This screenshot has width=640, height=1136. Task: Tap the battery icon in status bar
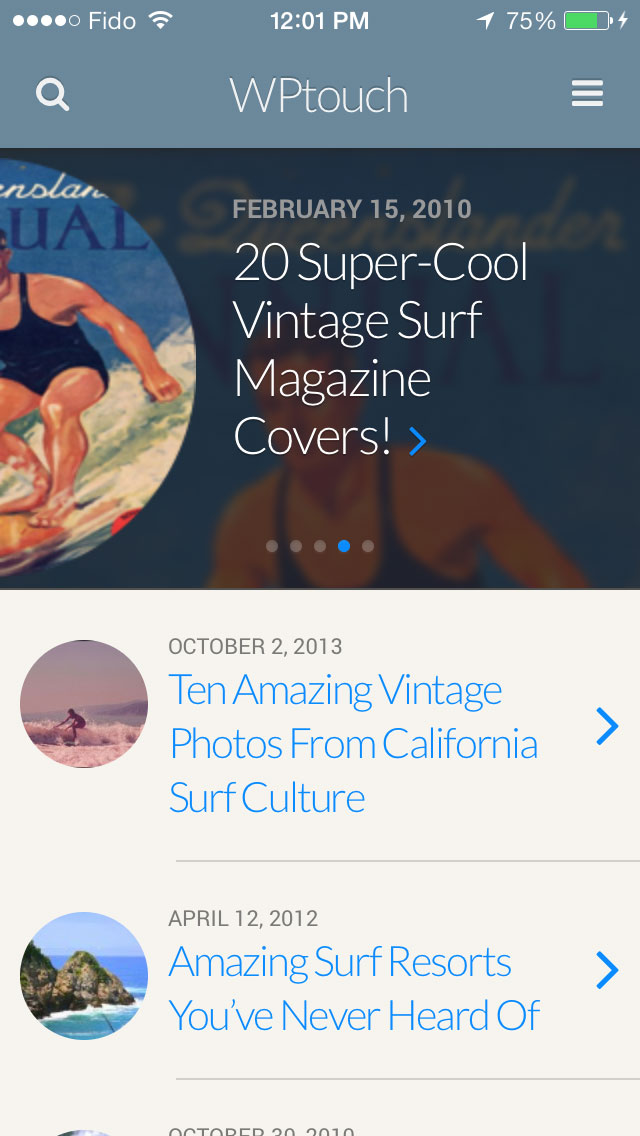coord(588,21)
